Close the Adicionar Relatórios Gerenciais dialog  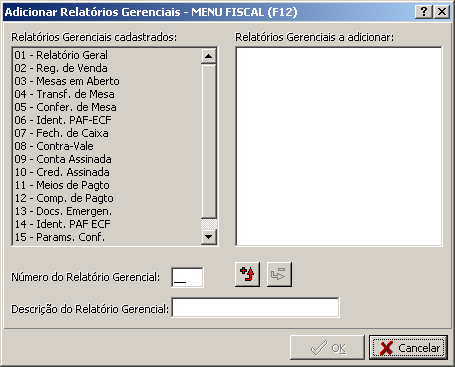tap(442, 12)
